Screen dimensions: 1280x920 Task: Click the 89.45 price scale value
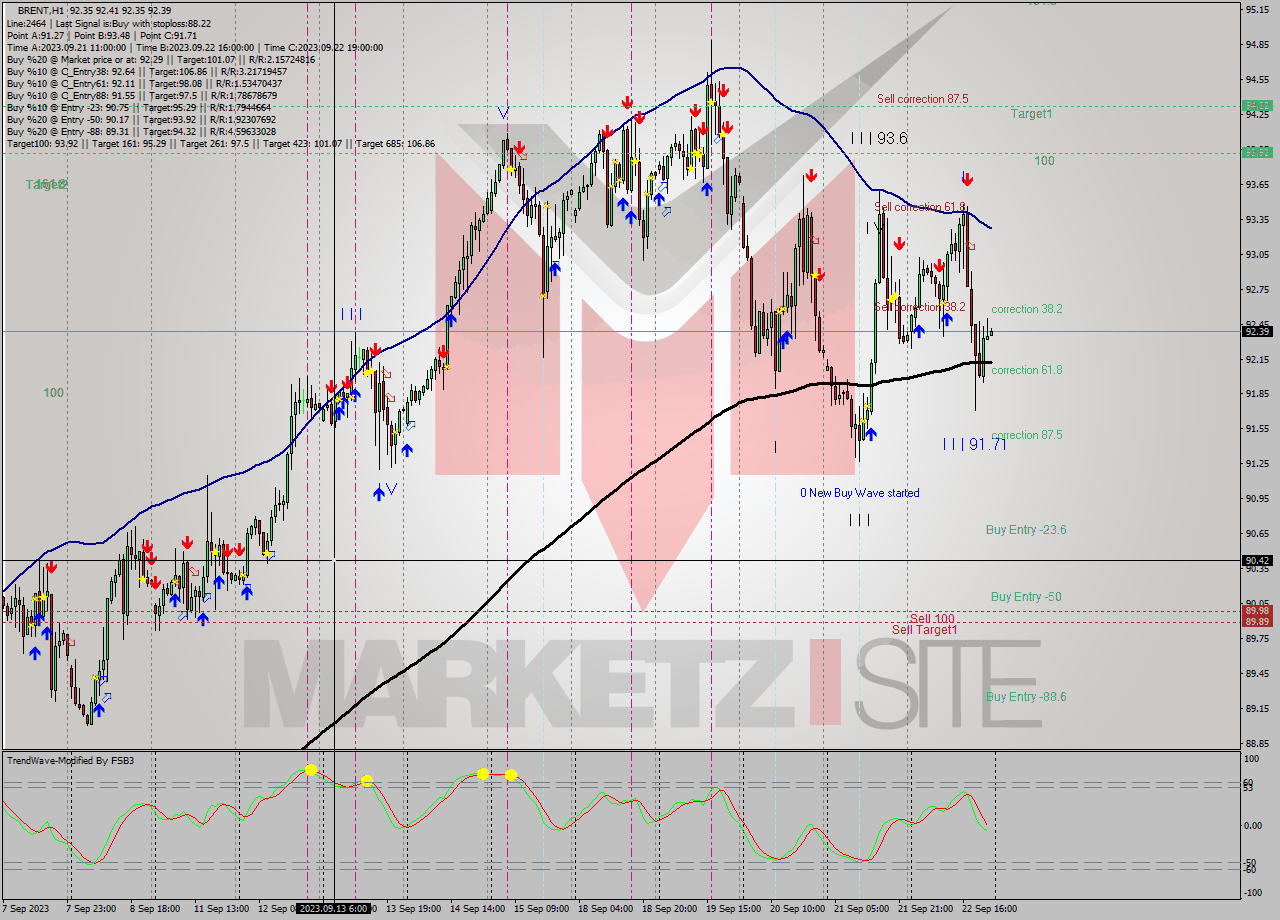tap(1257, 673)
